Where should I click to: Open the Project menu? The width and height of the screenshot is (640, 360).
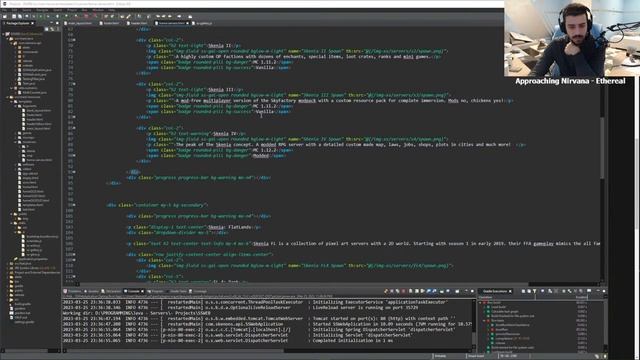[72, 10]
